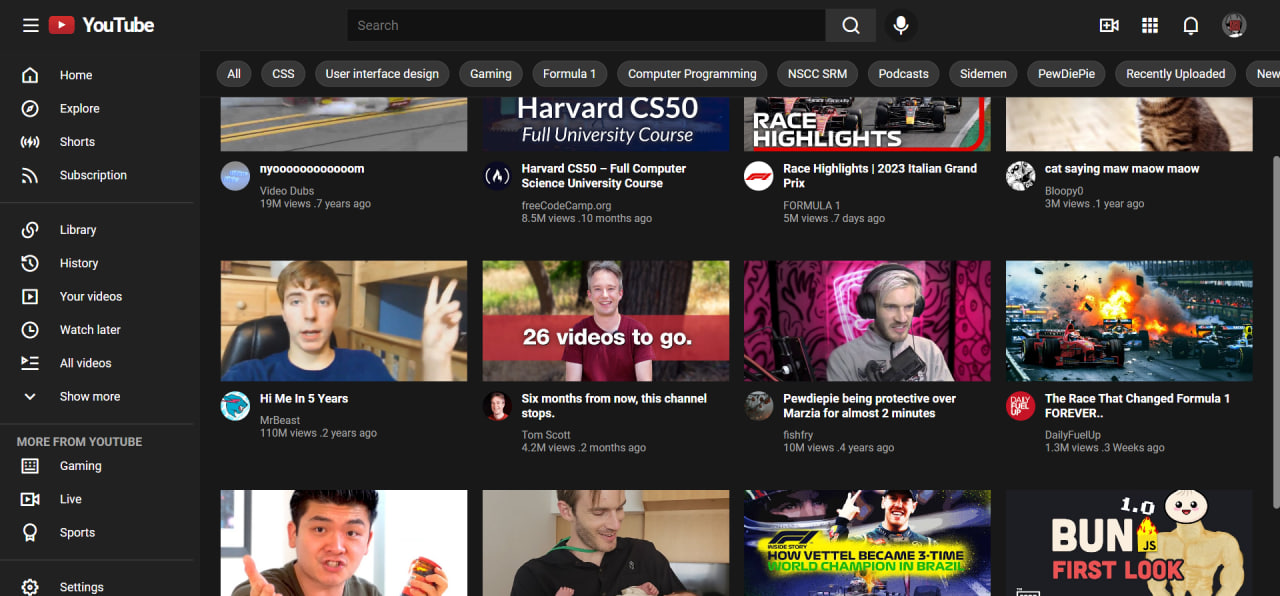Open the Tom Scott channel avatar
Screen dimensions: 1280x596
click(x=497, y=406)
